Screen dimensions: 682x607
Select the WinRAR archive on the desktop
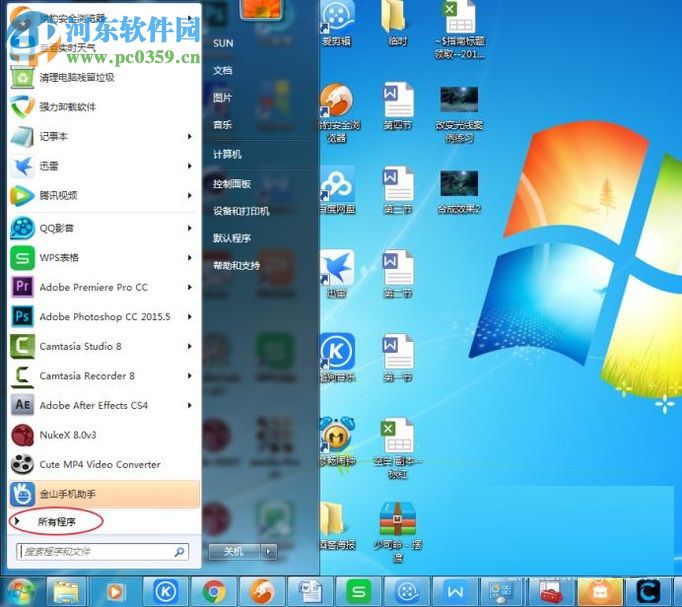coord(397,531)
